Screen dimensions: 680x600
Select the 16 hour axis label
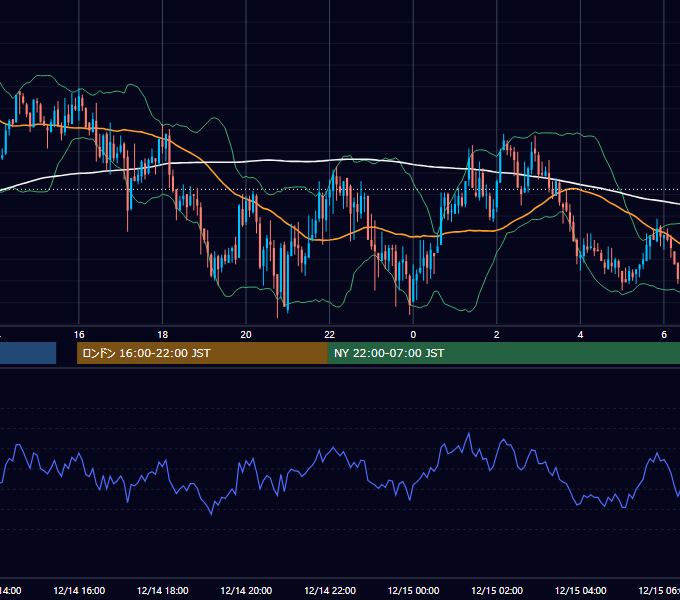coord(79,335)
